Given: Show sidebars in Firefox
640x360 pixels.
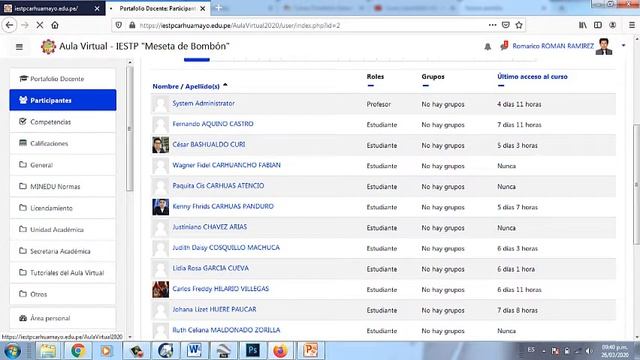Looking at the screenshot, I should (x=598, y=25).
